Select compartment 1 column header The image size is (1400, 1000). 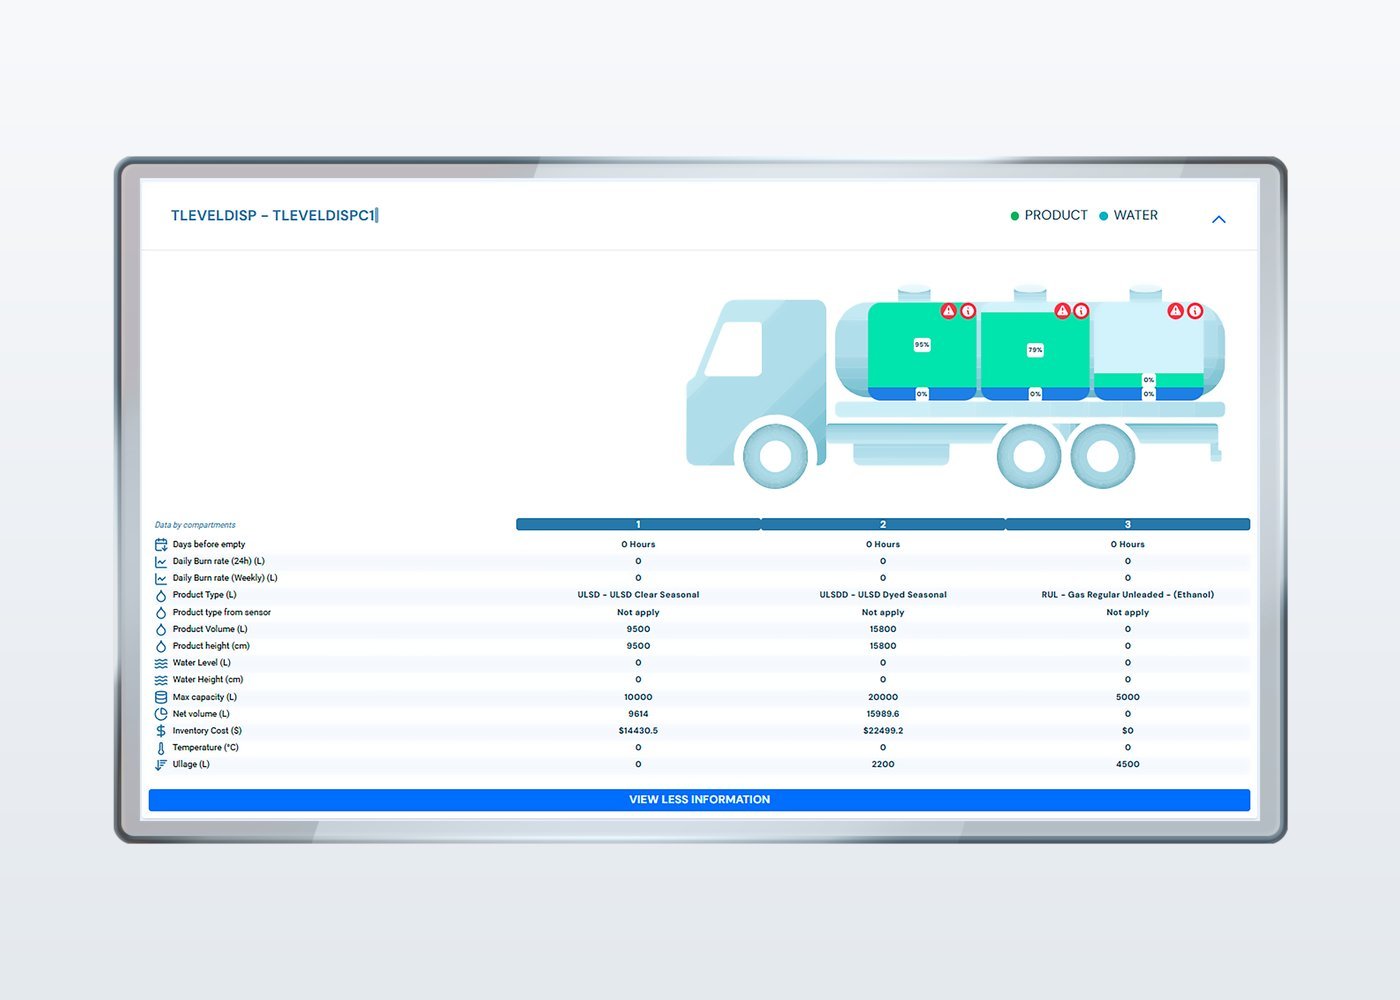638,524
